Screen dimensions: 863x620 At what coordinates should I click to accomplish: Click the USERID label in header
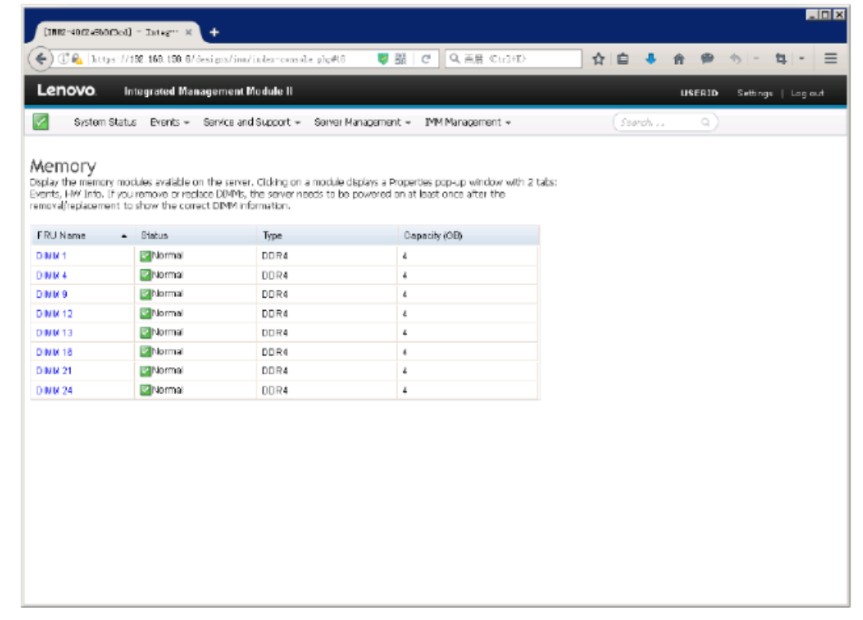[699, 93]
